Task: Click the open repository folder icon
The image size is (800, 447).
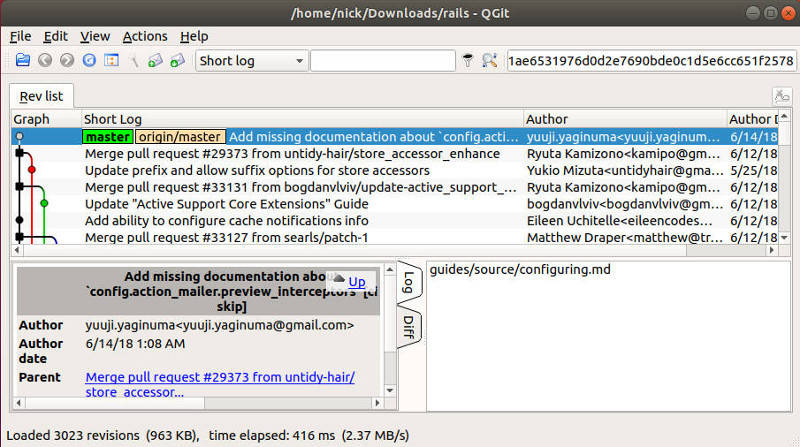Action: click(22, 61)
